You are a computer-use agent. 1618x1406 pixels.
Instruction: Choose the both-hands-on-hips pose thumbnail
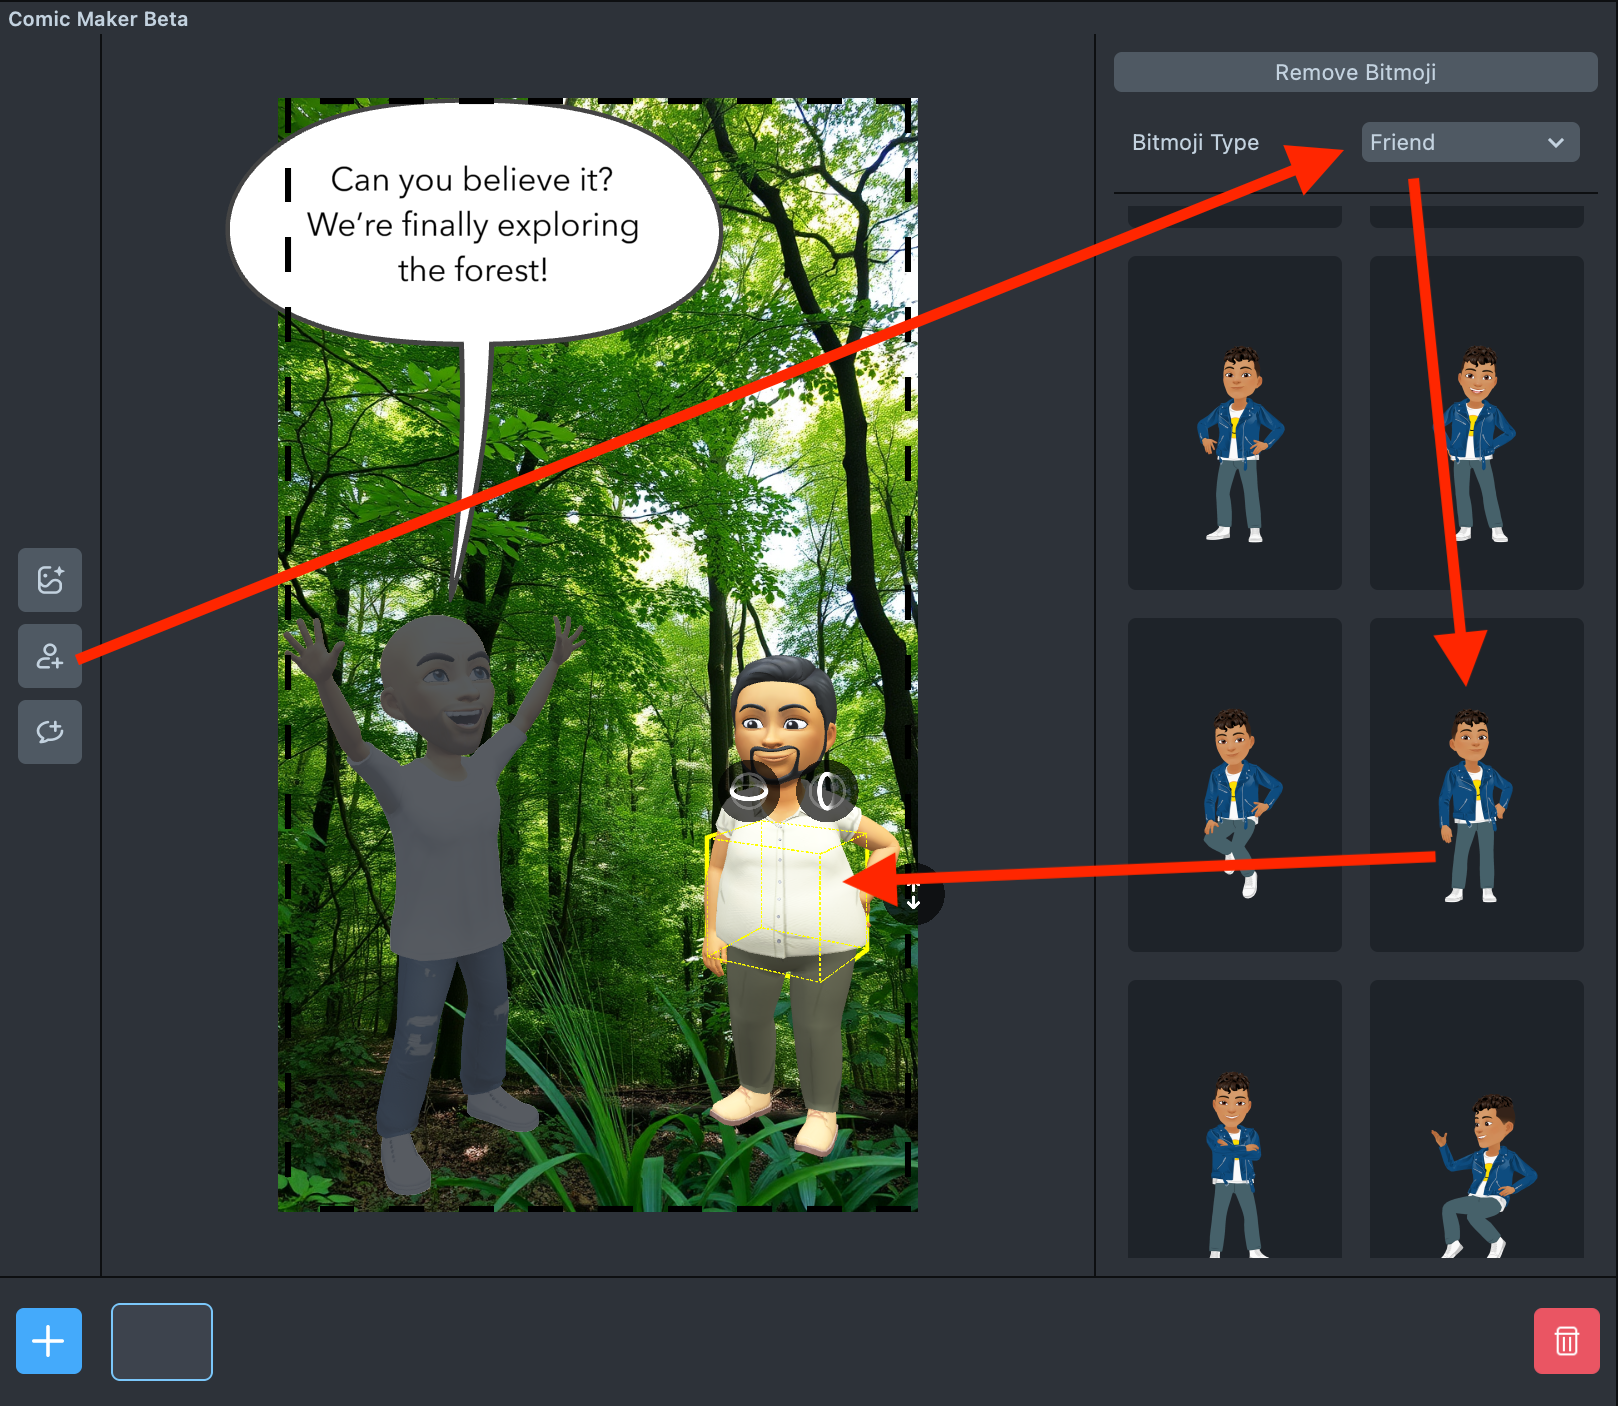[x=1234, y=423]
